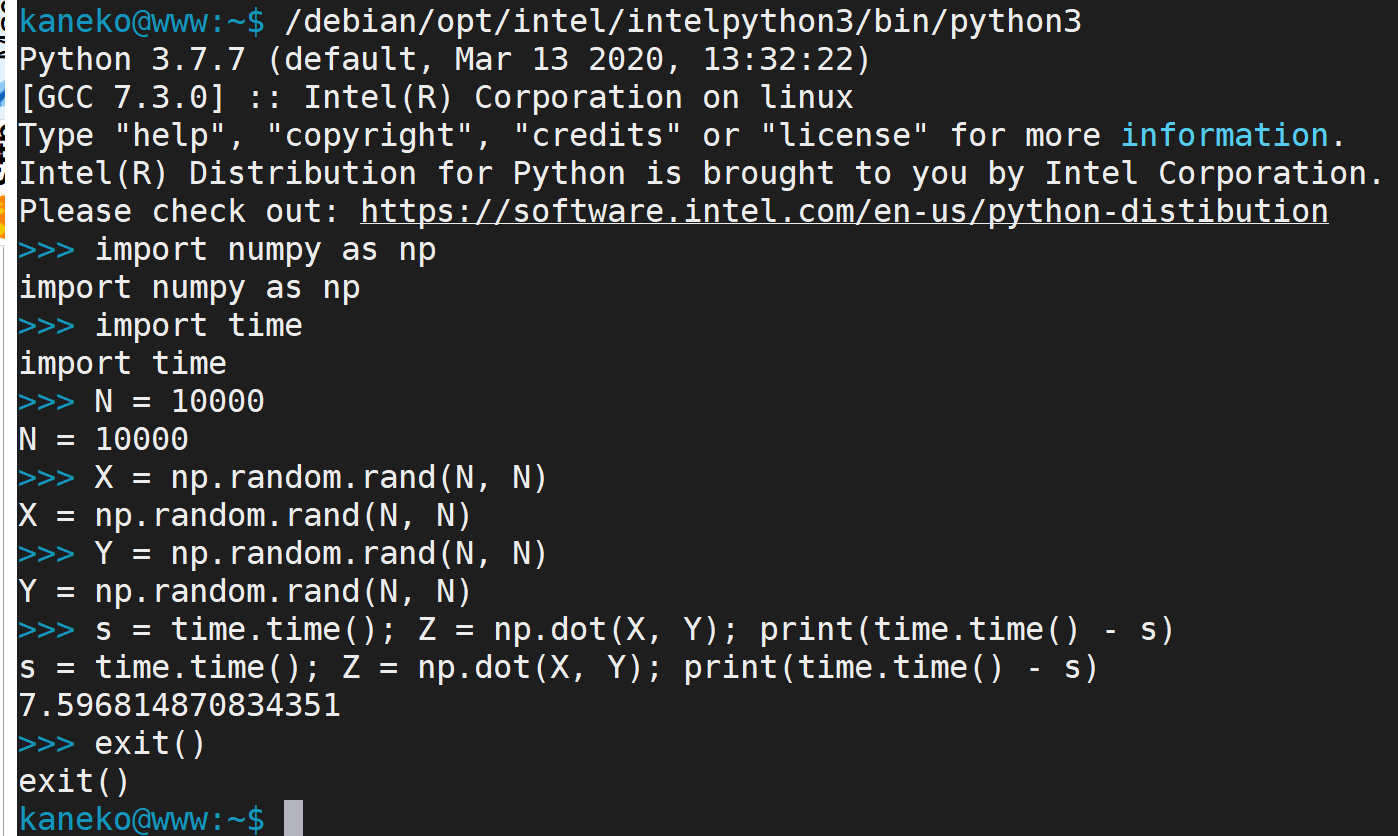Click the first "kaneko@www:~$" prompt
Image resolution: width=1398 pixels, height=836 pixels.
point(142,22)
